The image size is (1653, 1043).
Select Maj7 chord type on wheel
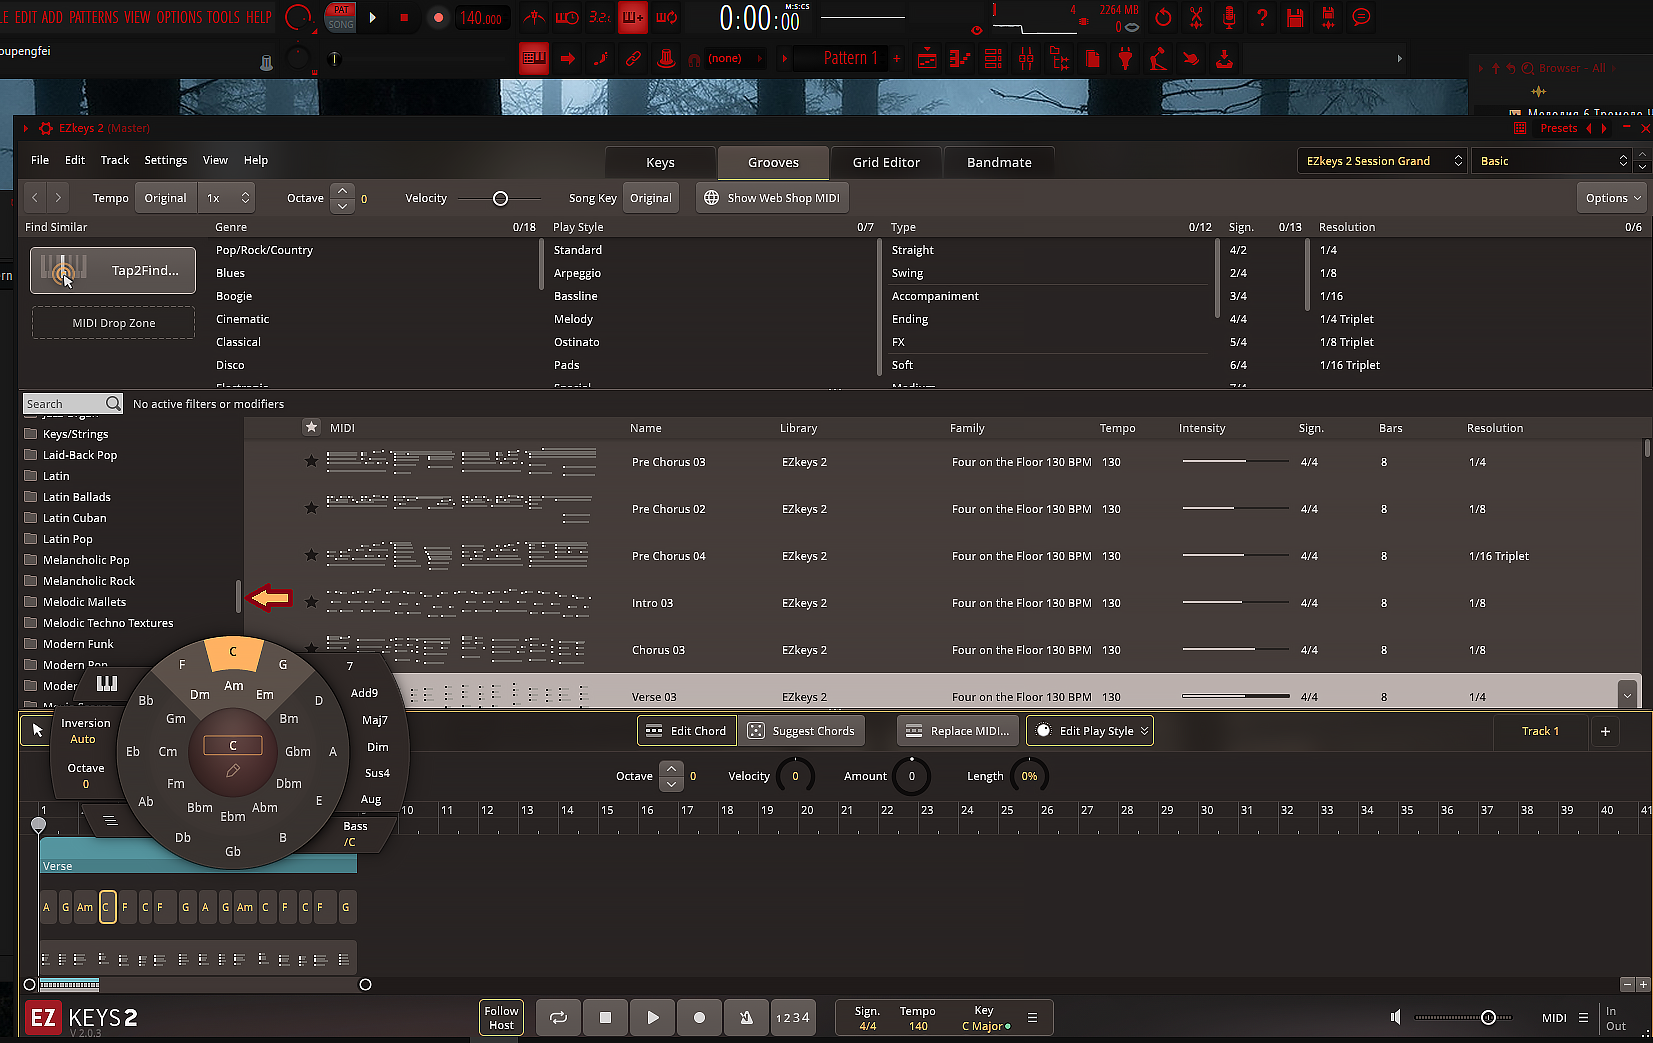pyautogui.click(x=375, y=720)
